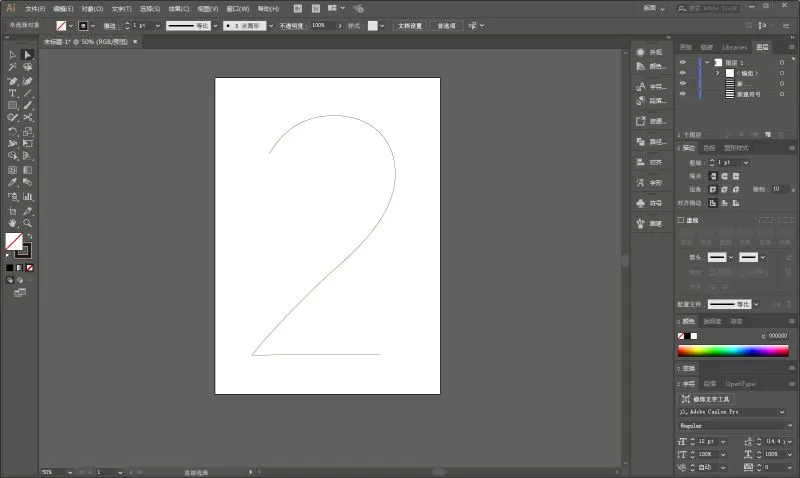Toggle visibility eye of 新建符号 row

[683, 94]
